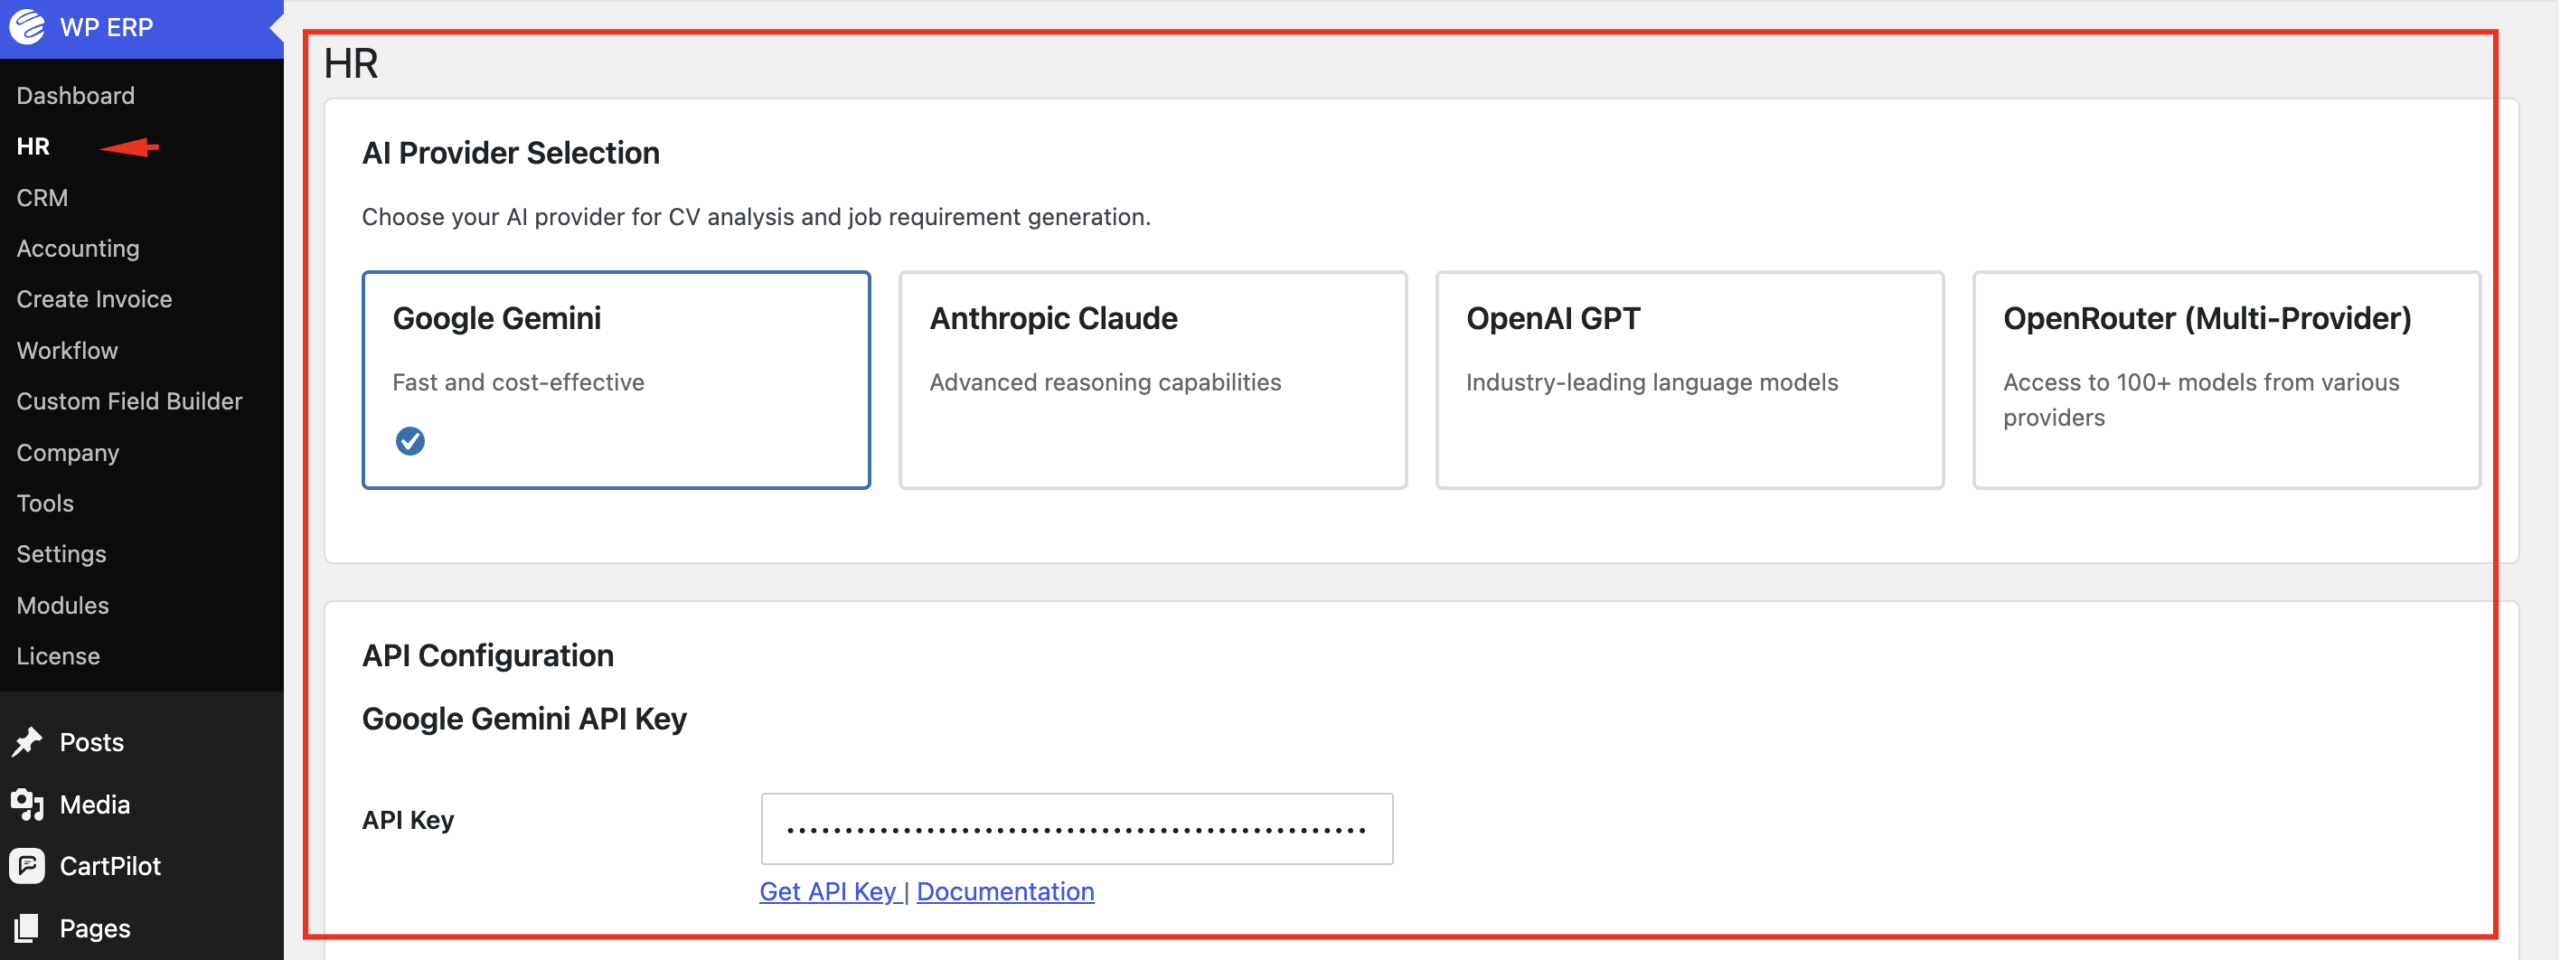This screenshot has height=960, width=2560.
Task: Select the HR submenu item
Action: coord(33,147)
